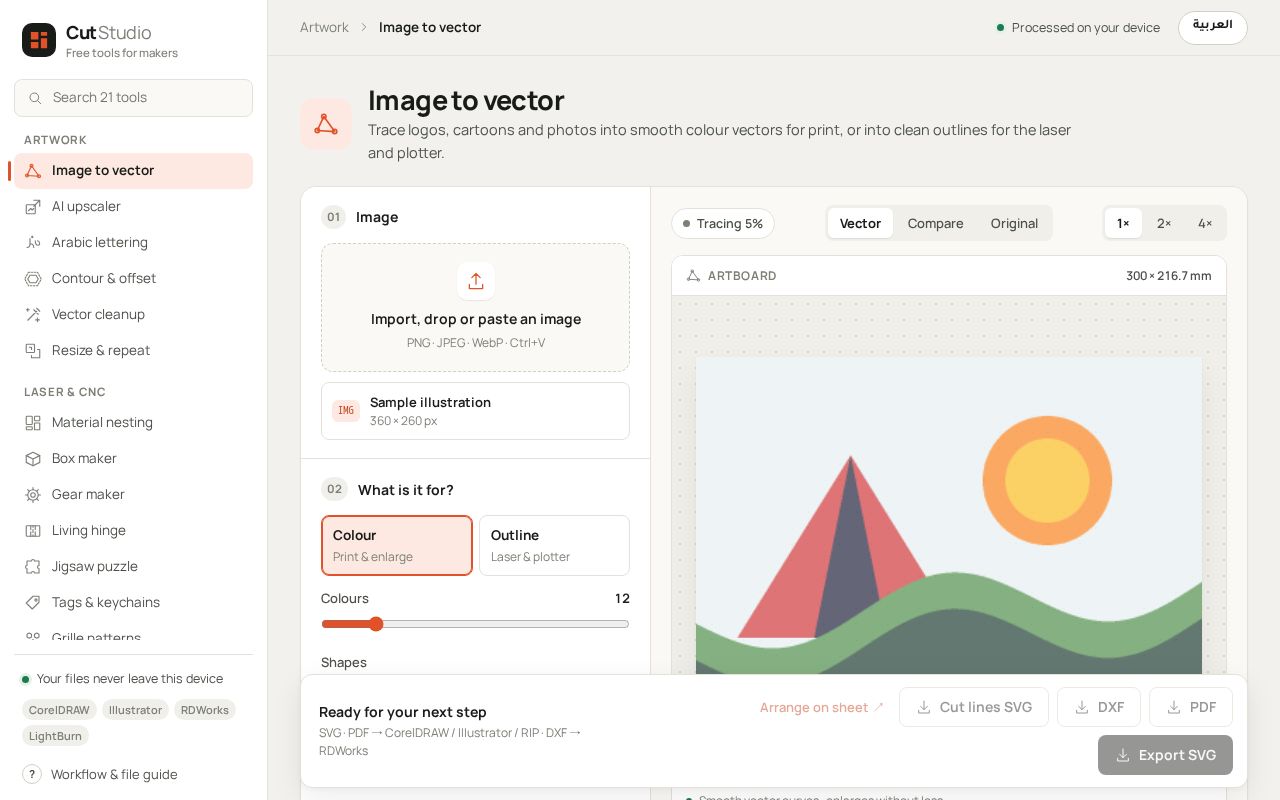Click the CorelDRAW tag
The width and height of the screenshot is (1280, 800).
(59, 710)
